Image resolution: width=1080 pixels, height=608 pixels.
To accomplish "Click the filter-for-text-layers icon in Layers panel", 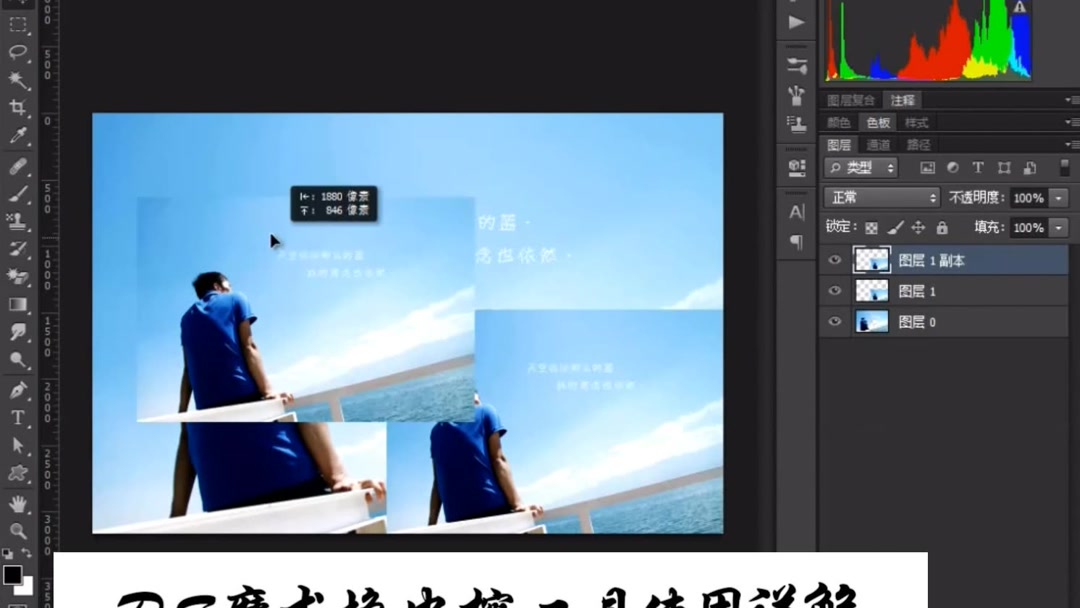I will coord(978,167).
